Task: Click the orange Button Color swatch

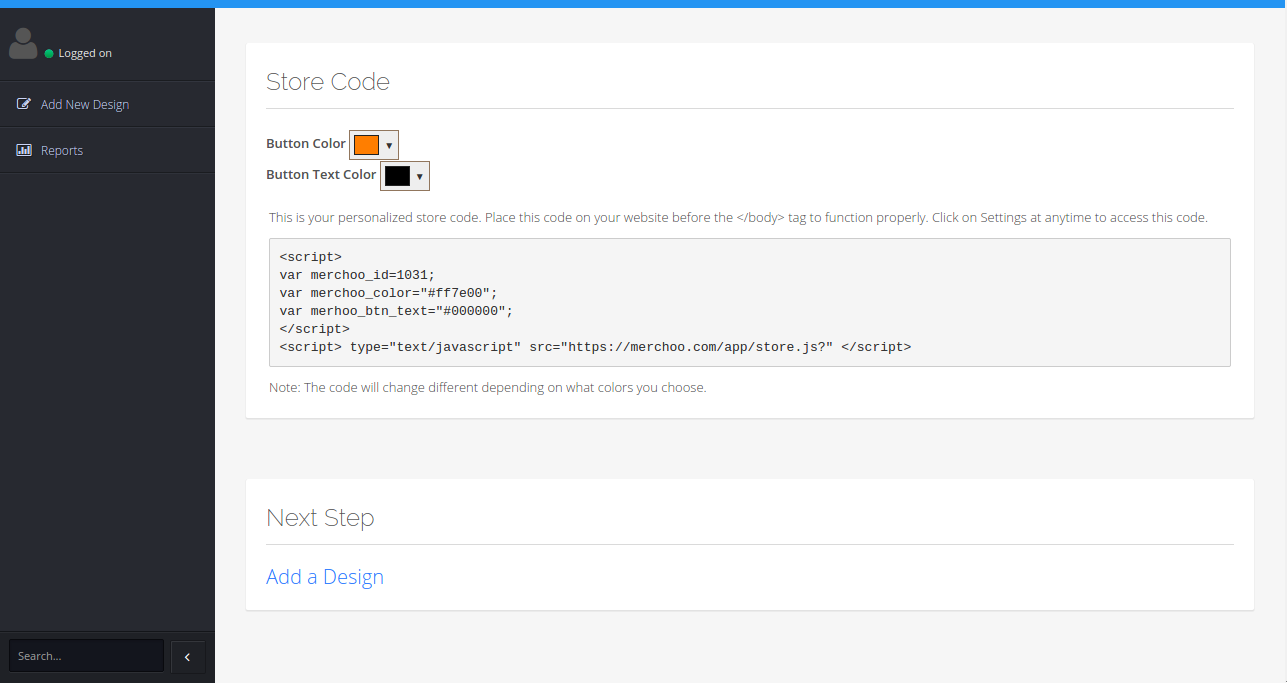Action: [367, 144]
